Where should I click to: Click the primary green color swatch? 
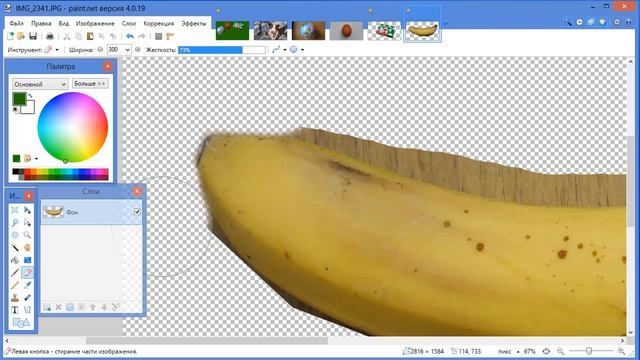click(19, 99)
